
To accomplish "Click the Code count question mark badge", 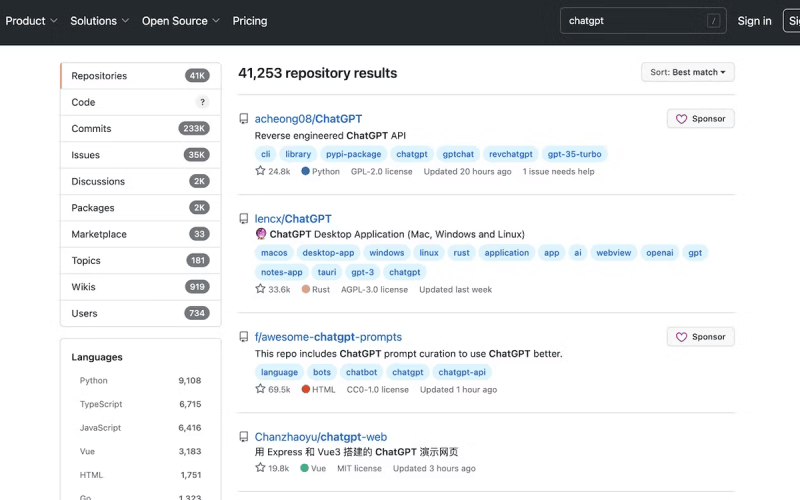I will [x=203, y=102].
